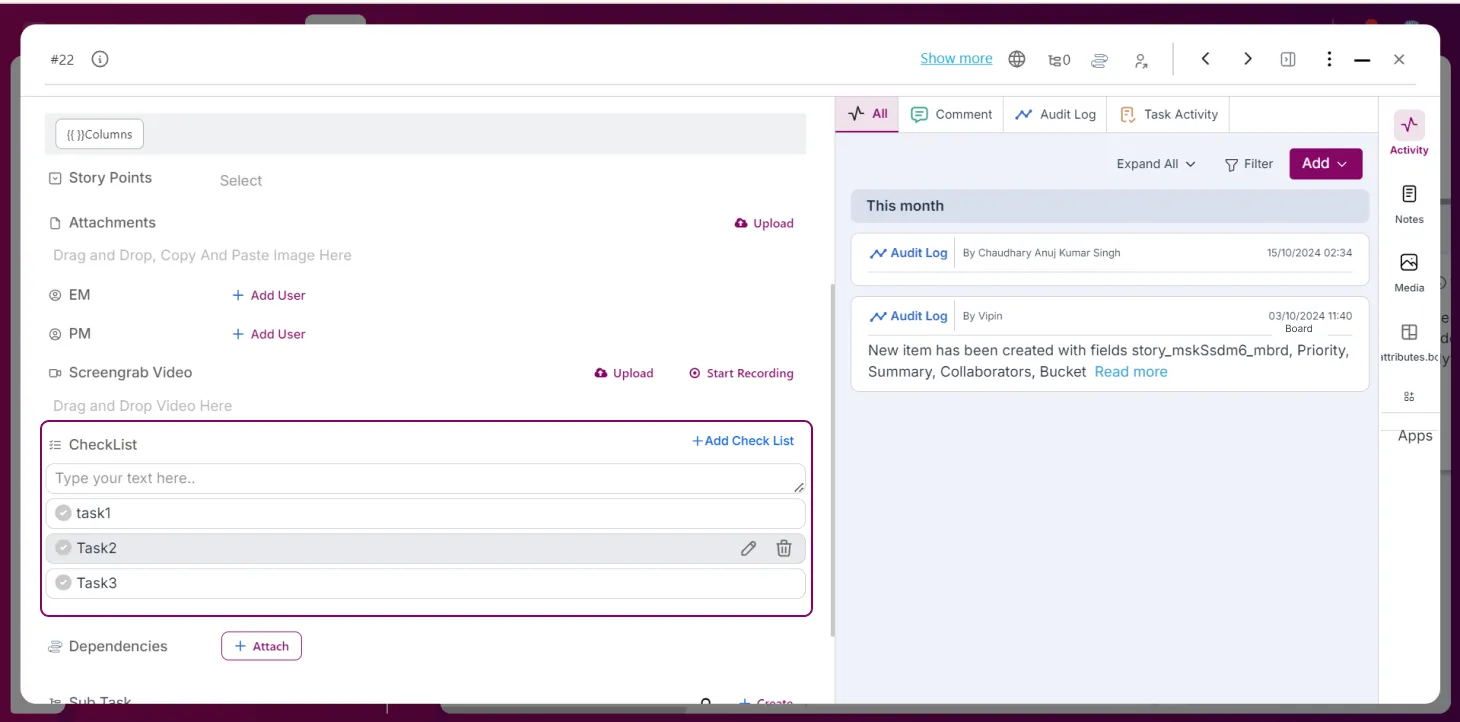Click Start Recording button
Image resolution: width=1460 pixels, height=722 pixels.
[x=741, y=373]
